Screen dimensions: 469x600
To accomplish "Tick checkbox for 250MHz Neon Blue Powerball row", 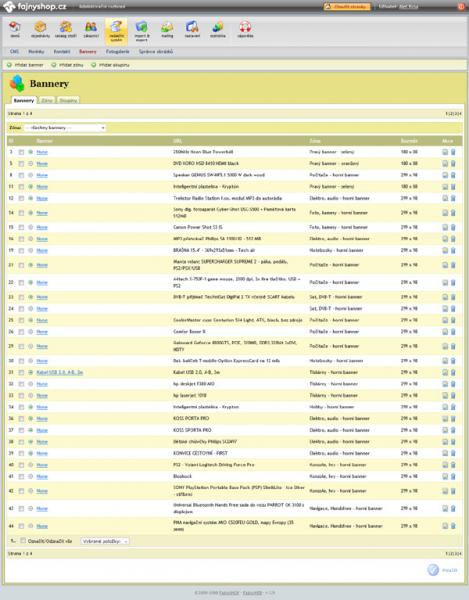I will [21, 152].
